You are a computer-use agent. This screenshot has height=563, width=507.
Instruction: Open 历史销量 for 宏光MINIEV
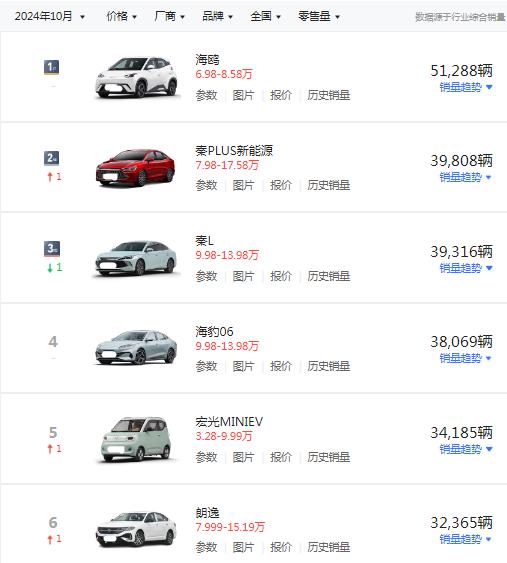coord(329,457)
